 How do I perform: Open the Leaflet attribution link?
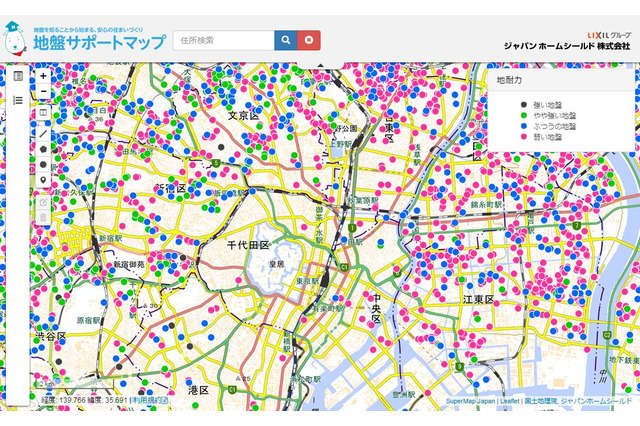coord(510,401)
